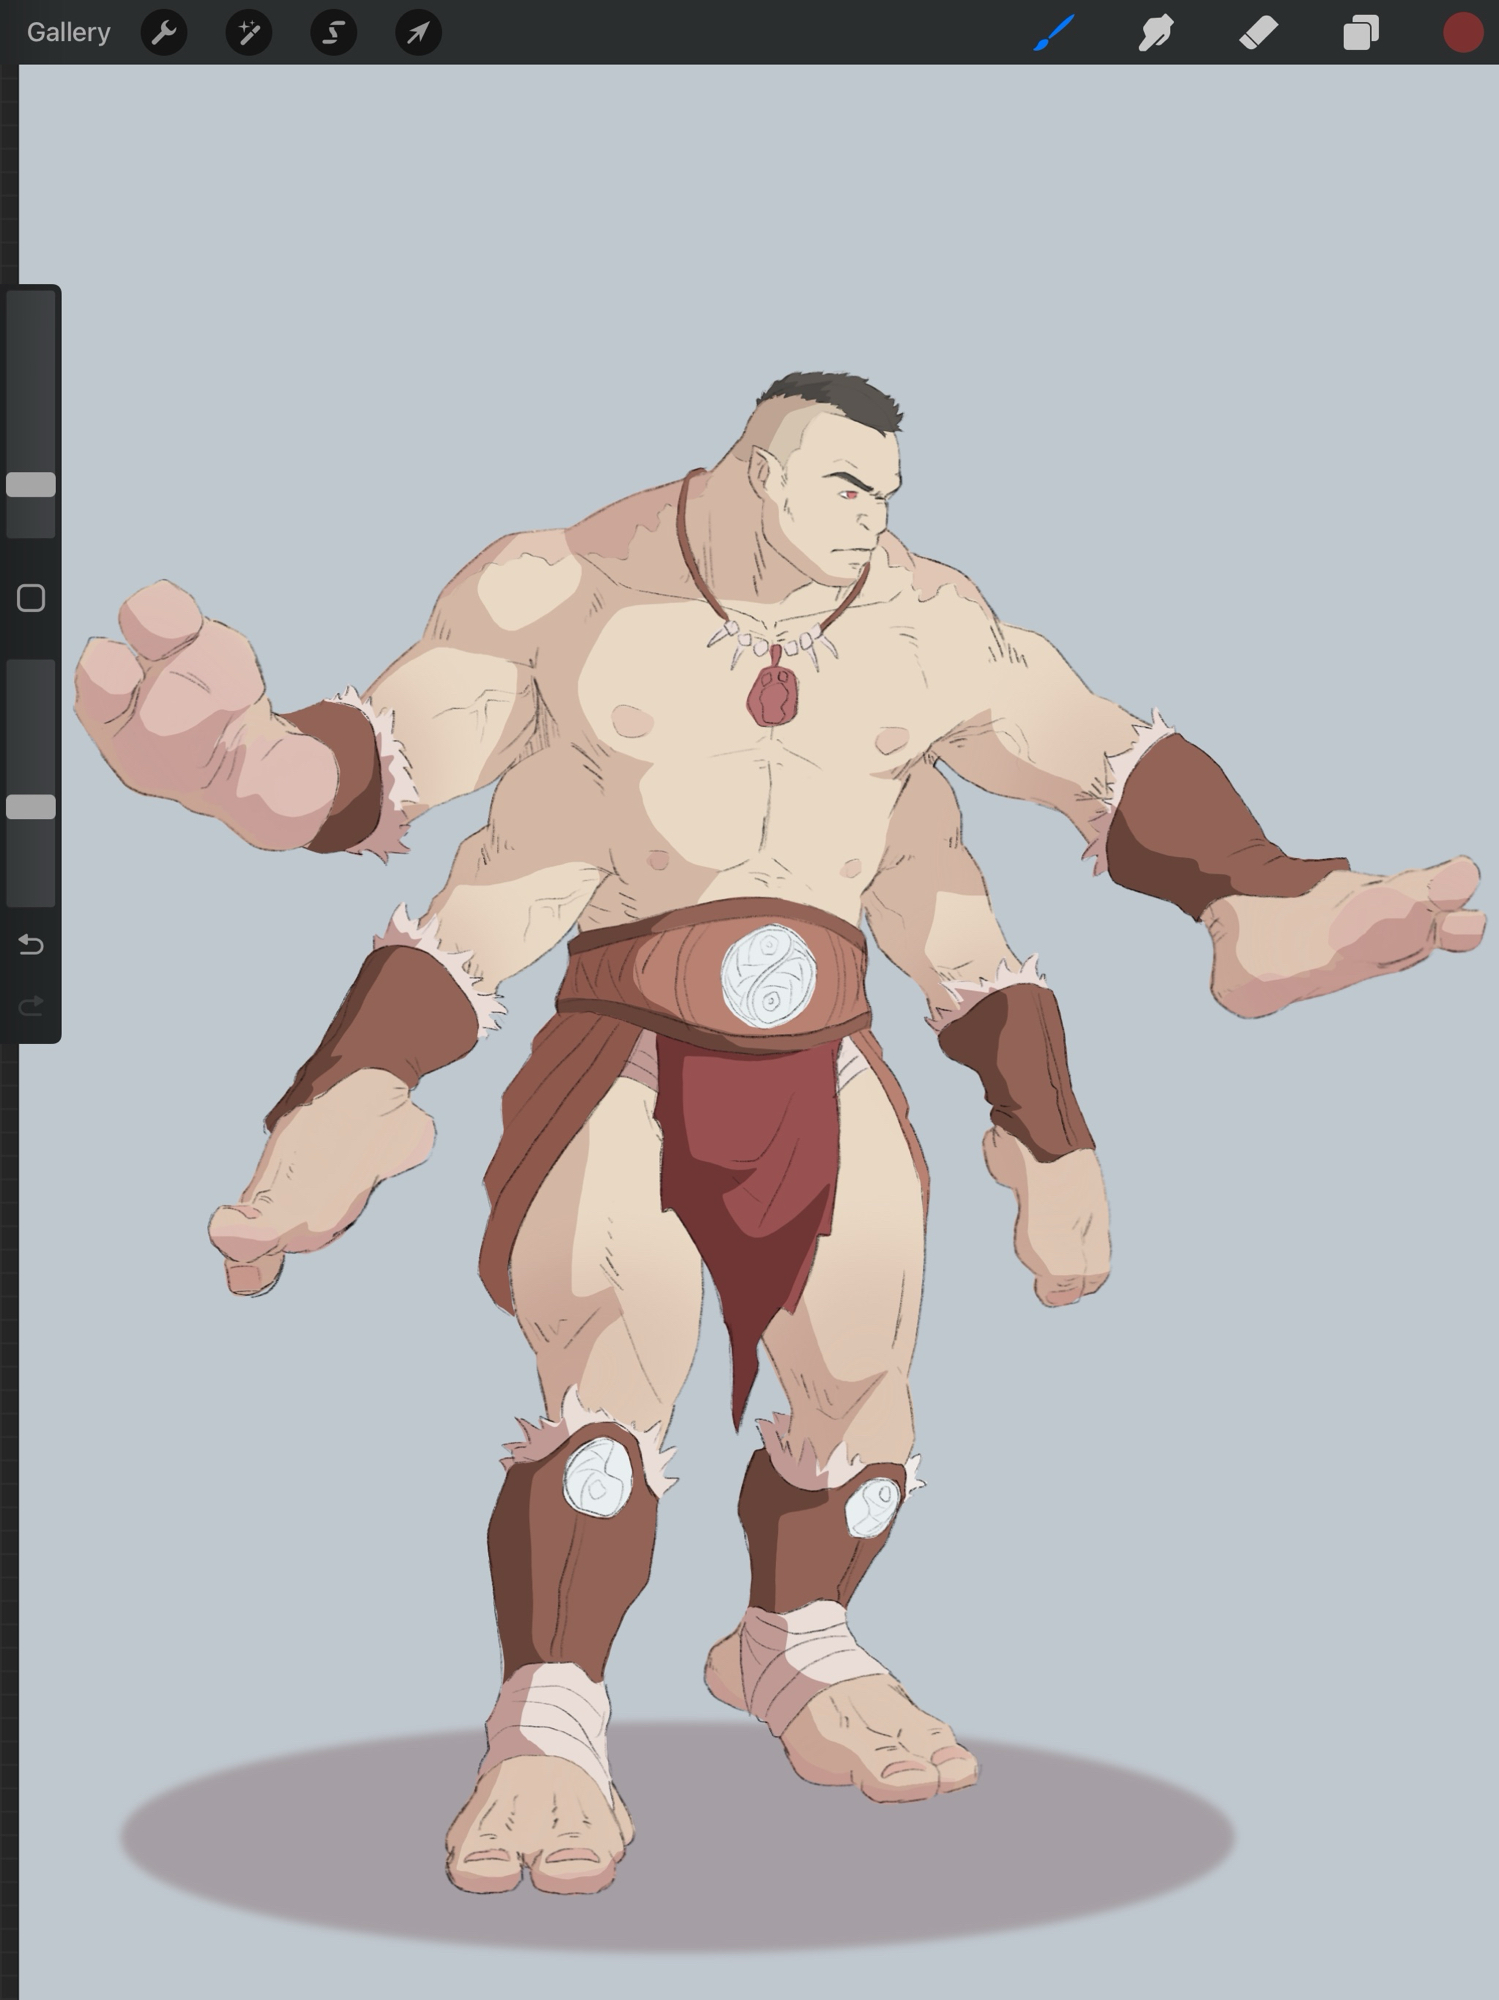Image resolution: width=1499 pixels, height=2000 pixels.
Task: Open the Adjustments magic wand menu
Action: [248, 33]
